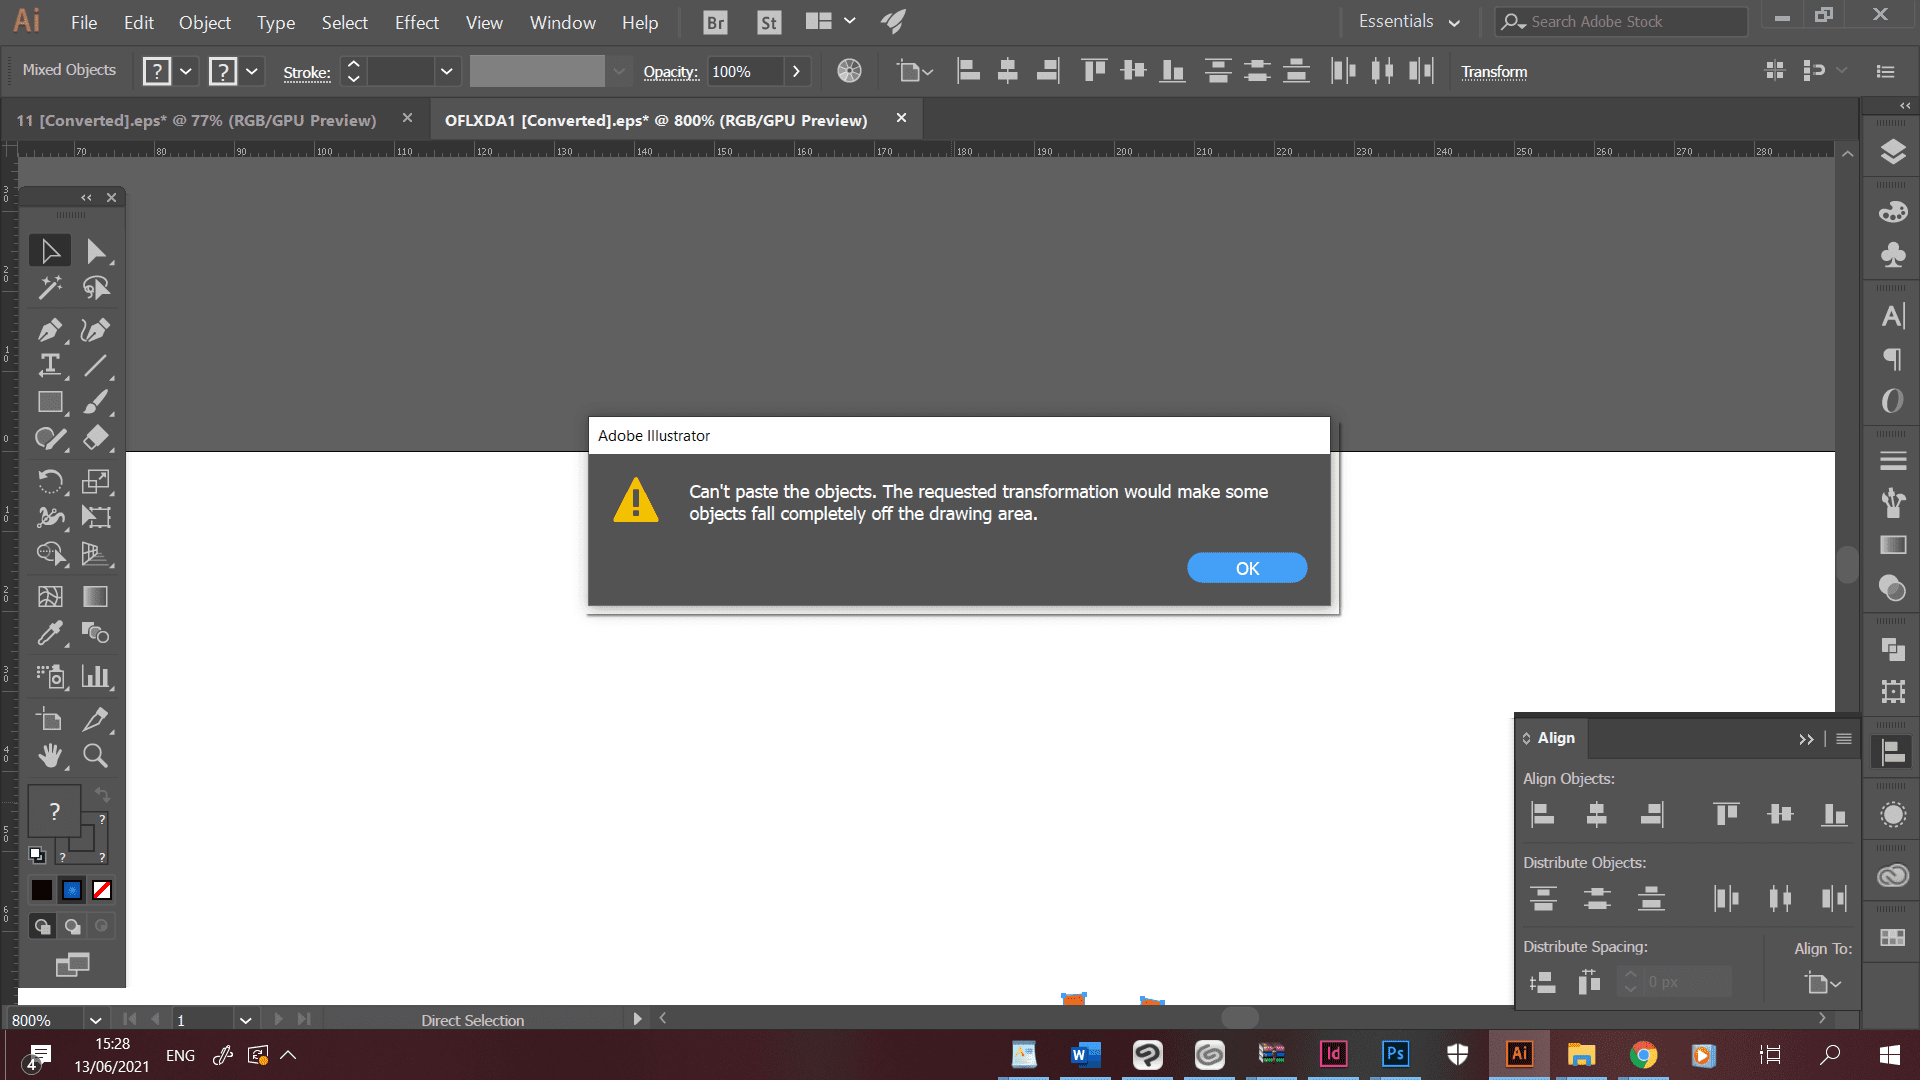Select the Zoom tool

point(95,756)
